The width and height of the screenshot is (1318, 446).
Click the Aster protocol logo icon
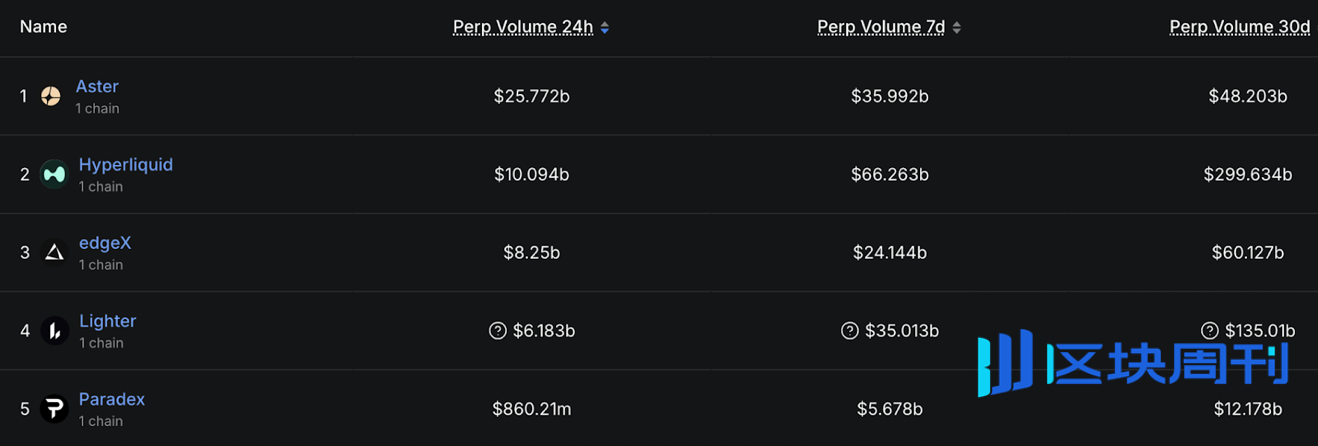point(51,96)
